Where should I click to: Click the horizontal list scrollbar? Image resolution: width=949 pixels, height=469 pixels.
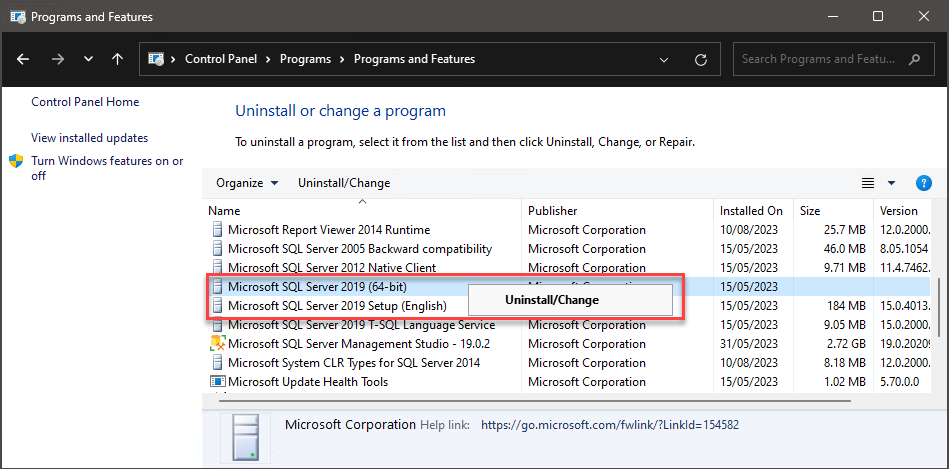tap(535, 400)
